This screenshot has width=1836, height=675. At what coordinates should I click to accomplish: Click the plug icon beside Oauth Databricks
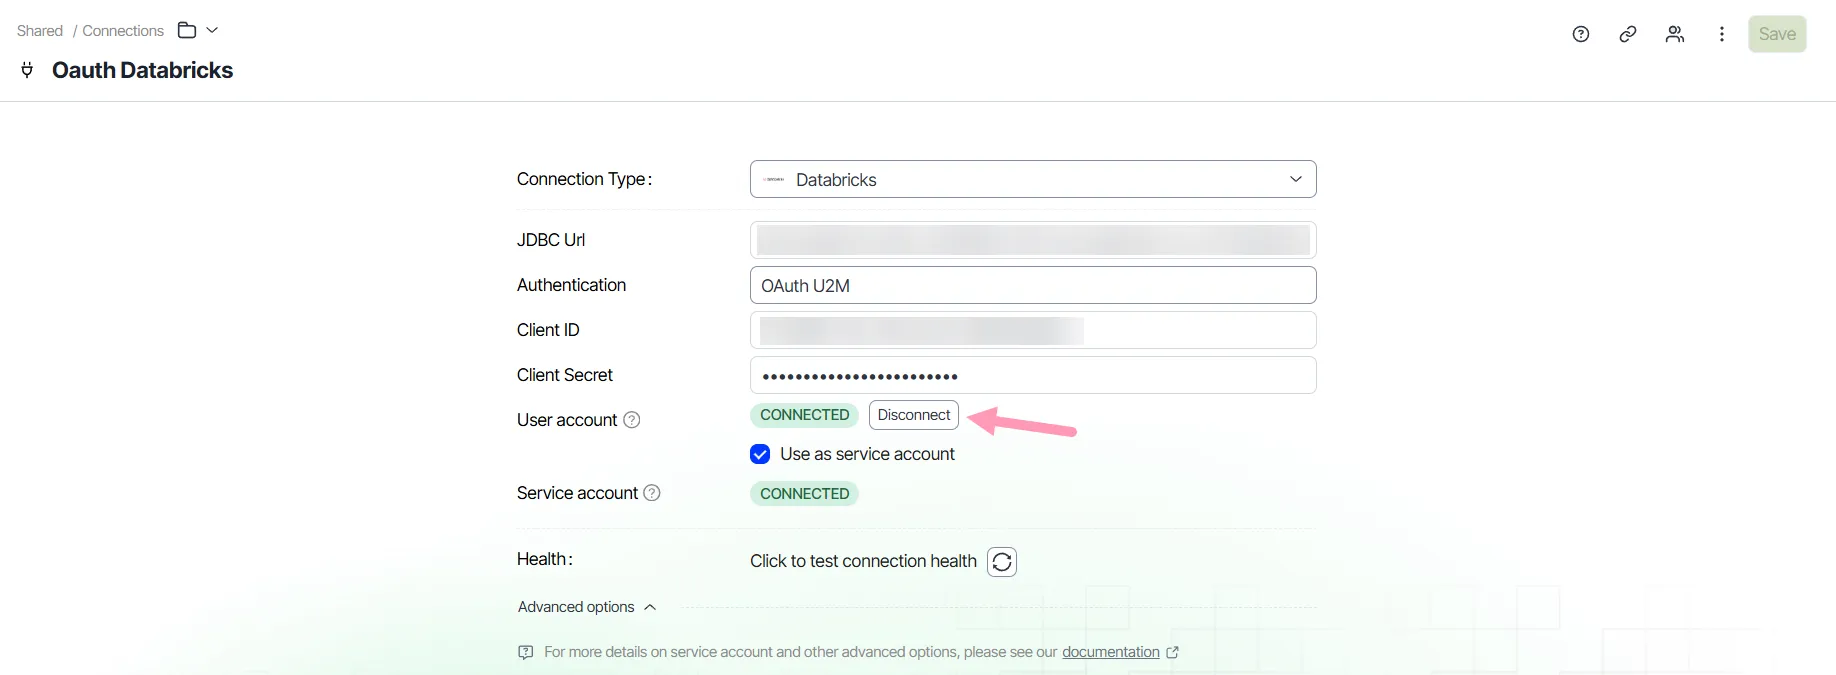(27, 70)
